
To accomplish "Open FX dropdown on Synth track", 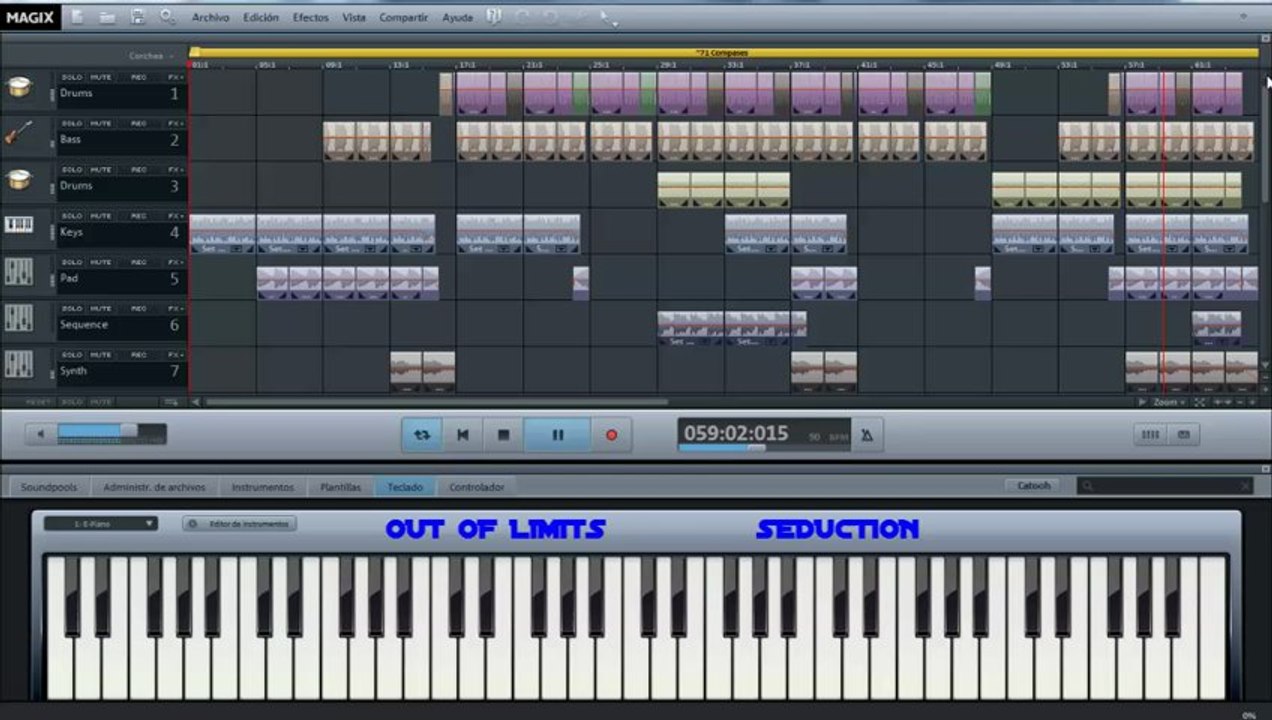I will (x=175, y=355).
